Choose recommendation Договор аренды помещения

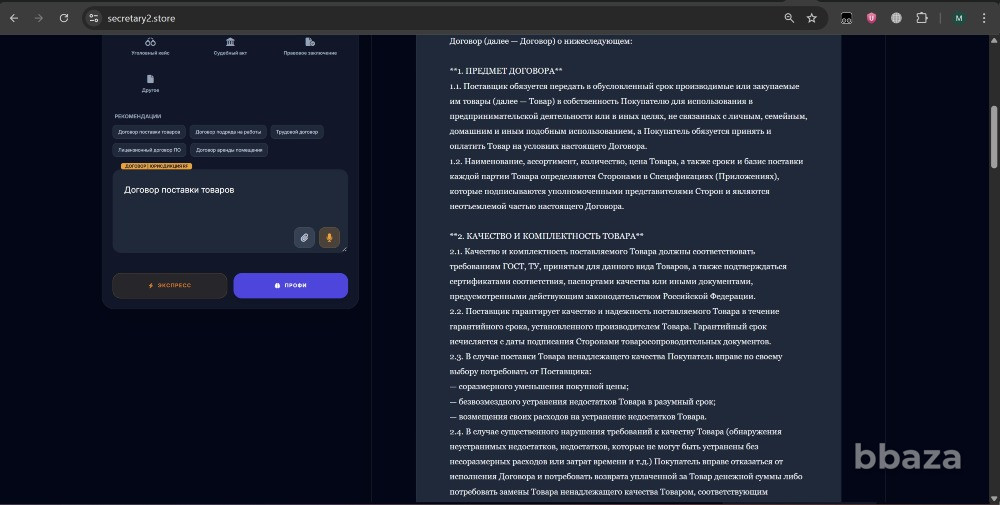tap(229, 150)
